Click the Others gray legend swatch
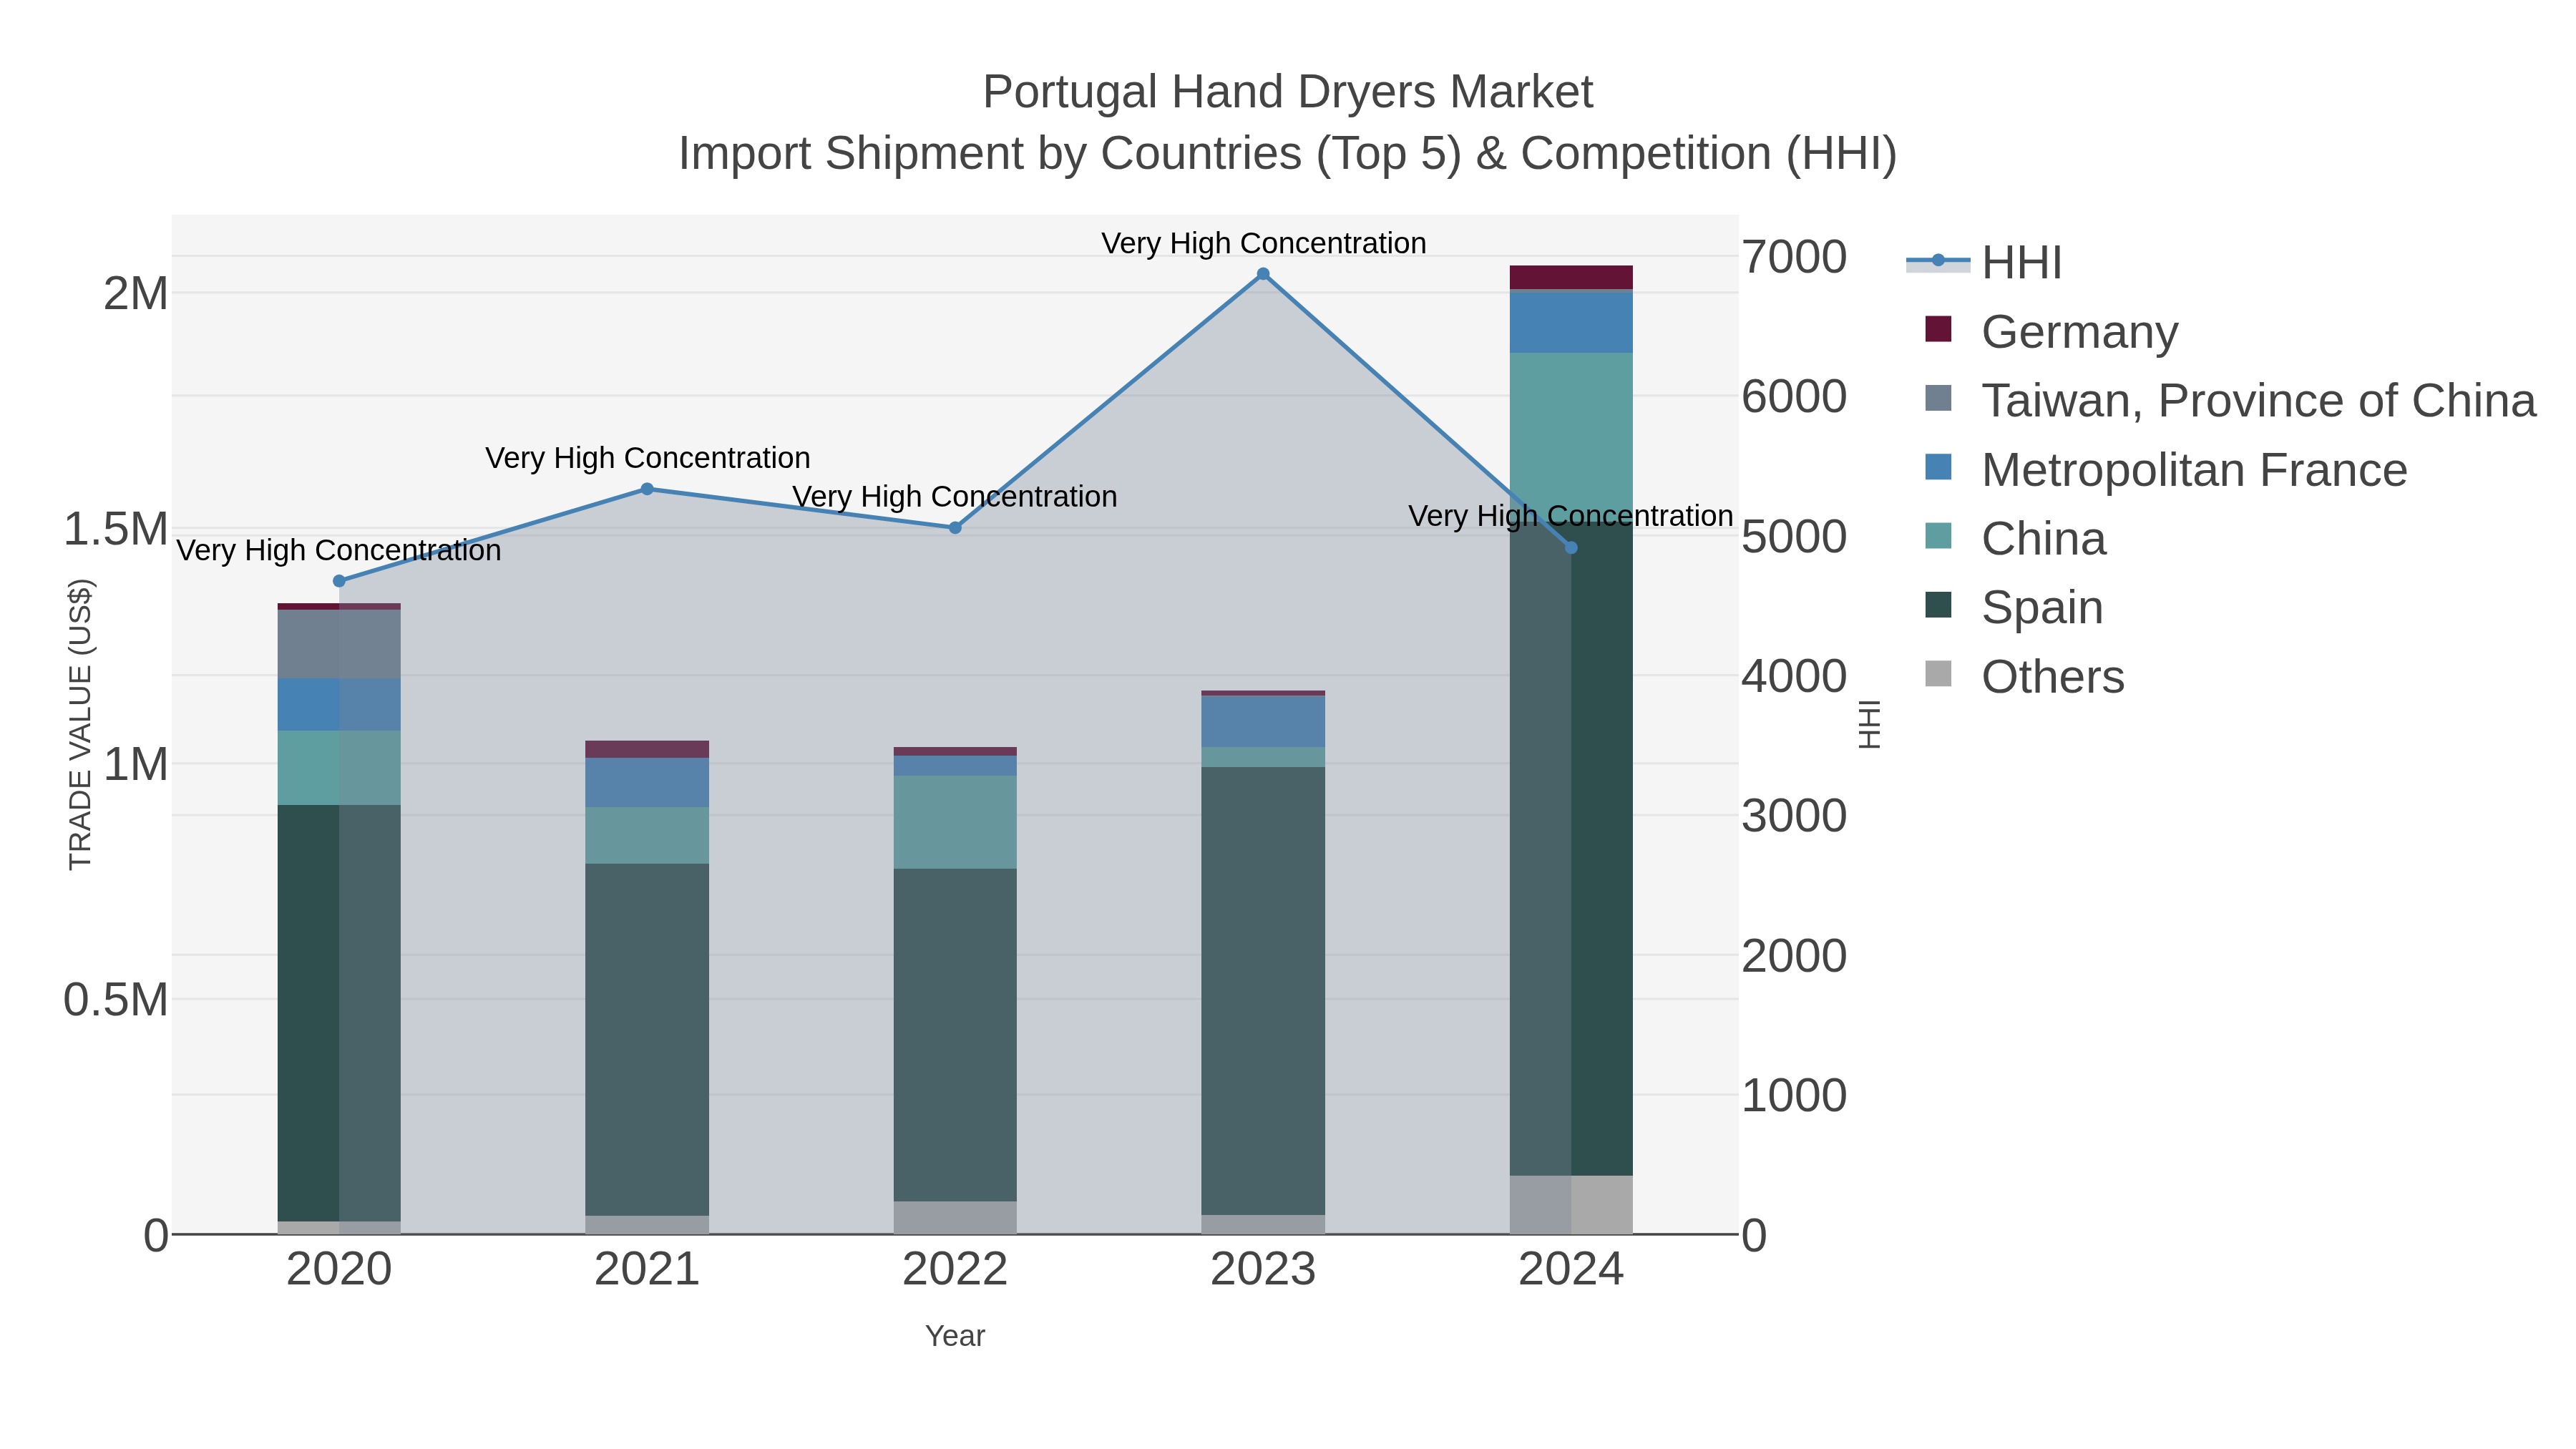This screenshot has width=2576, height=1449. click(1938, 674)
